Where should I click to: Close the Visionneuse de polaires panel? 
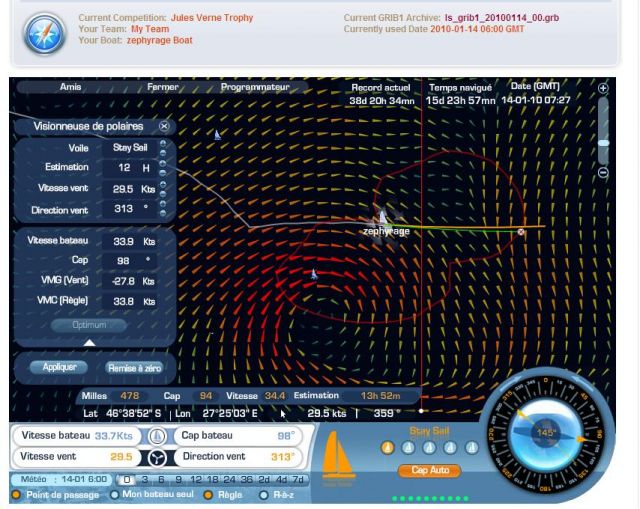click(164, 126)
